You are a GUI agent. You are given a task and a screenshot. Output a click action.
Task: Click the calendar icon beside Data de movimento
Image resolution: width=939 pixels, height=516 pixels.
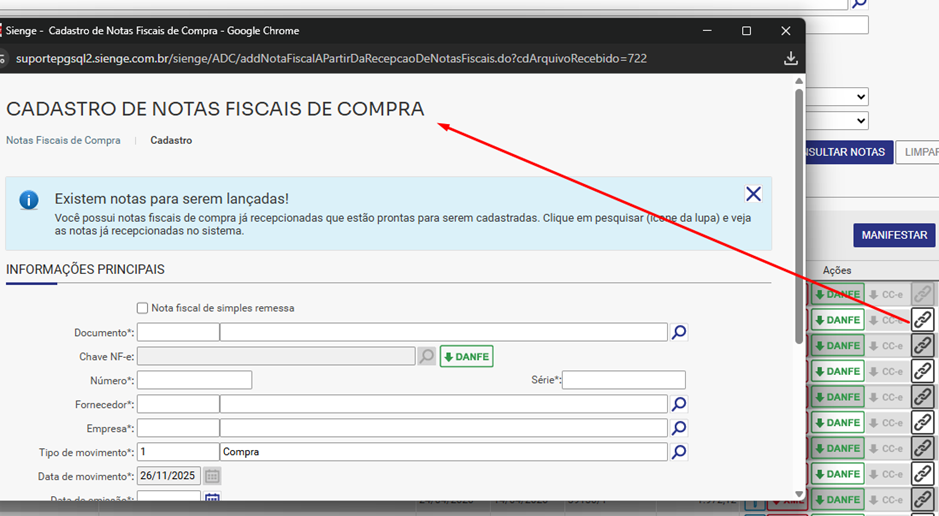pos(212,476)
